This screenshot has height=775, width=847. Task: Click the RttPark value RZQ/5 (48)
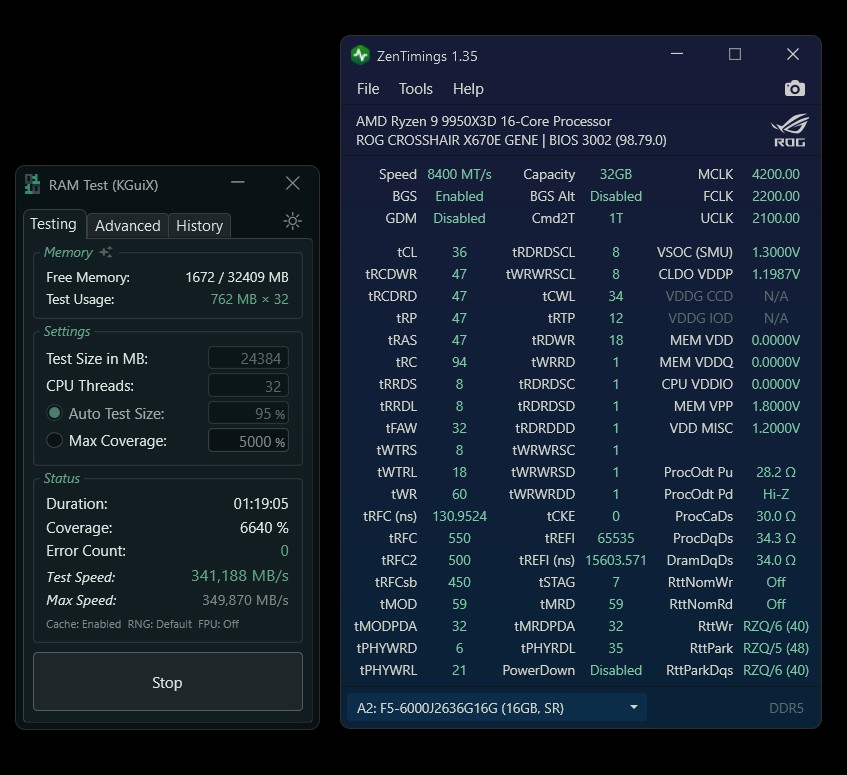point(775,648)
